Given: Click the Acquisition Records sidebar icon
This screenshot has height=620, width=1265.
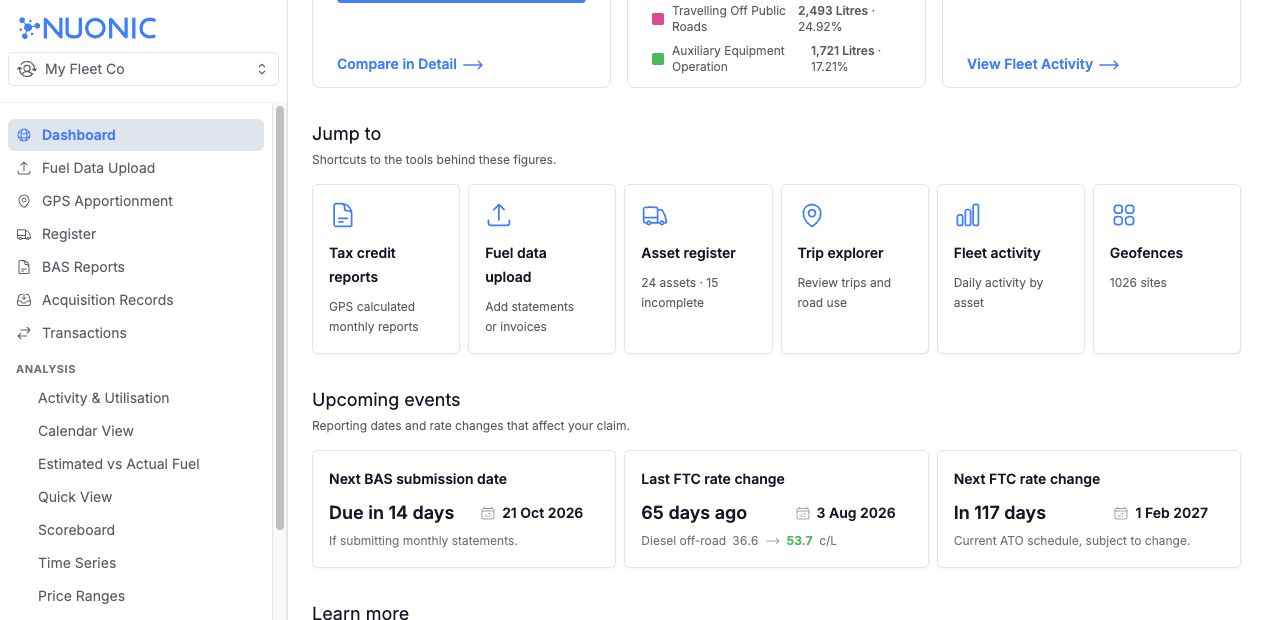Looking at the screenshot, I should coord(24,300).
